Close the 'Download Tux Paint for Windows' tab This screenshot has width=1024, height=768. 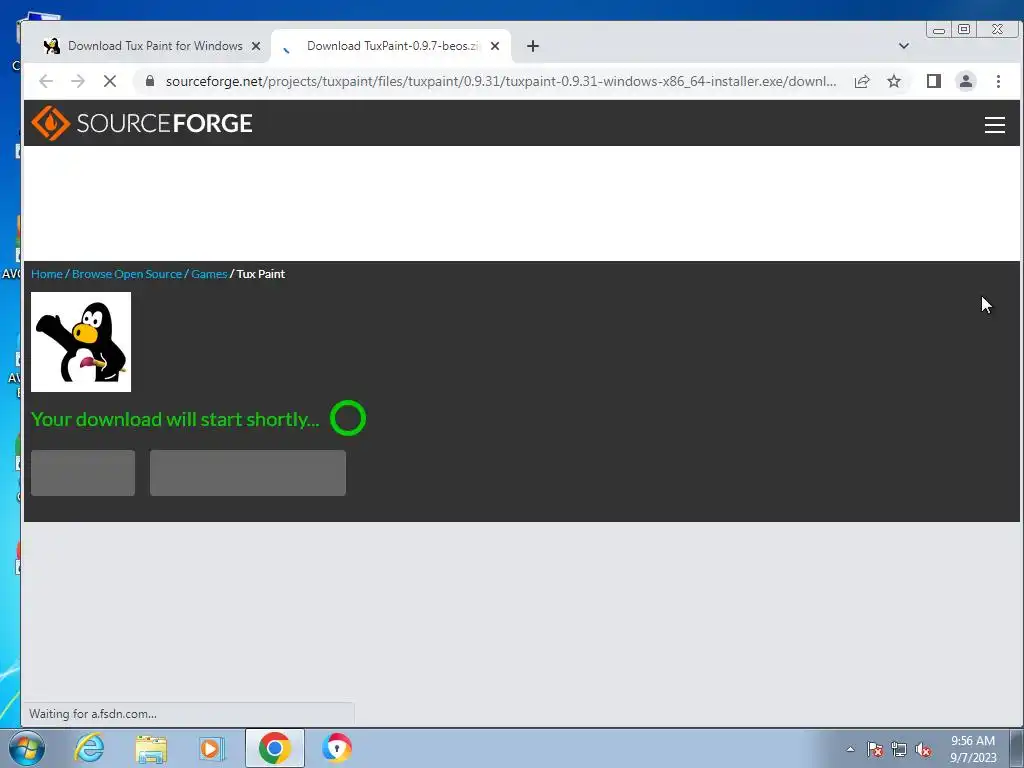tap(256, 46)
